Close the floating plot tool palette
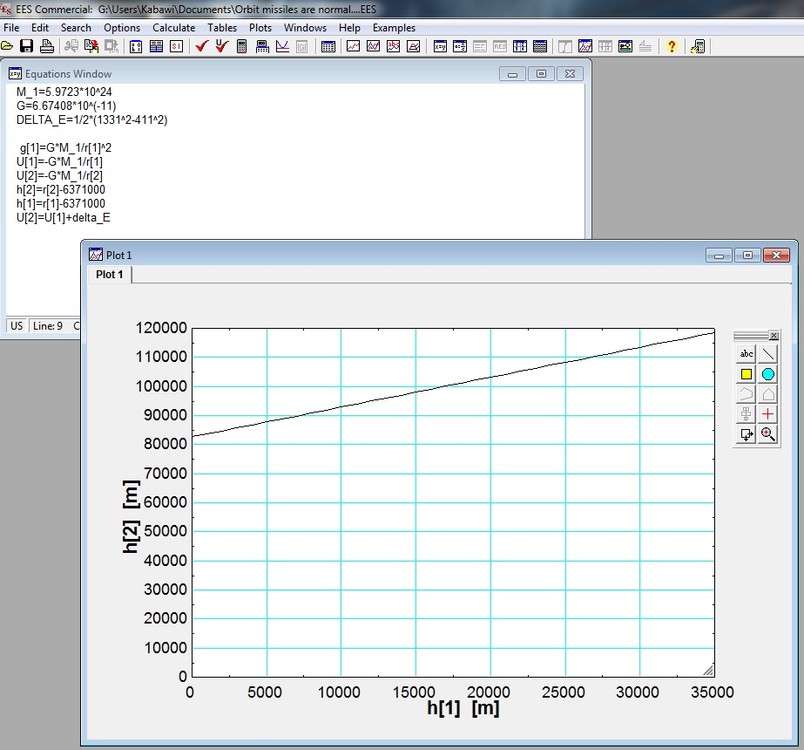Image resolution: width=804 pixels, height=750 pixels. [x=773, y=336]
